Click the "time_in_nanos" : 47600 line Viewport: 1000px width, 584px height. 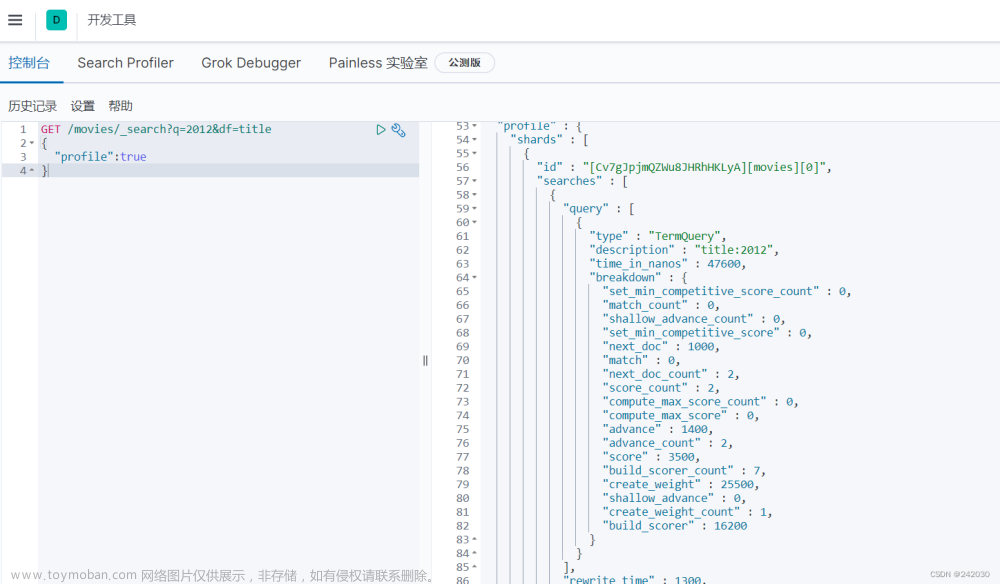667,264
